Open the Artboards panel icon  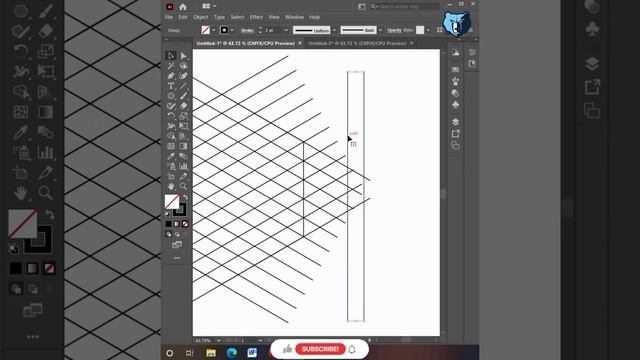point(456,145)
